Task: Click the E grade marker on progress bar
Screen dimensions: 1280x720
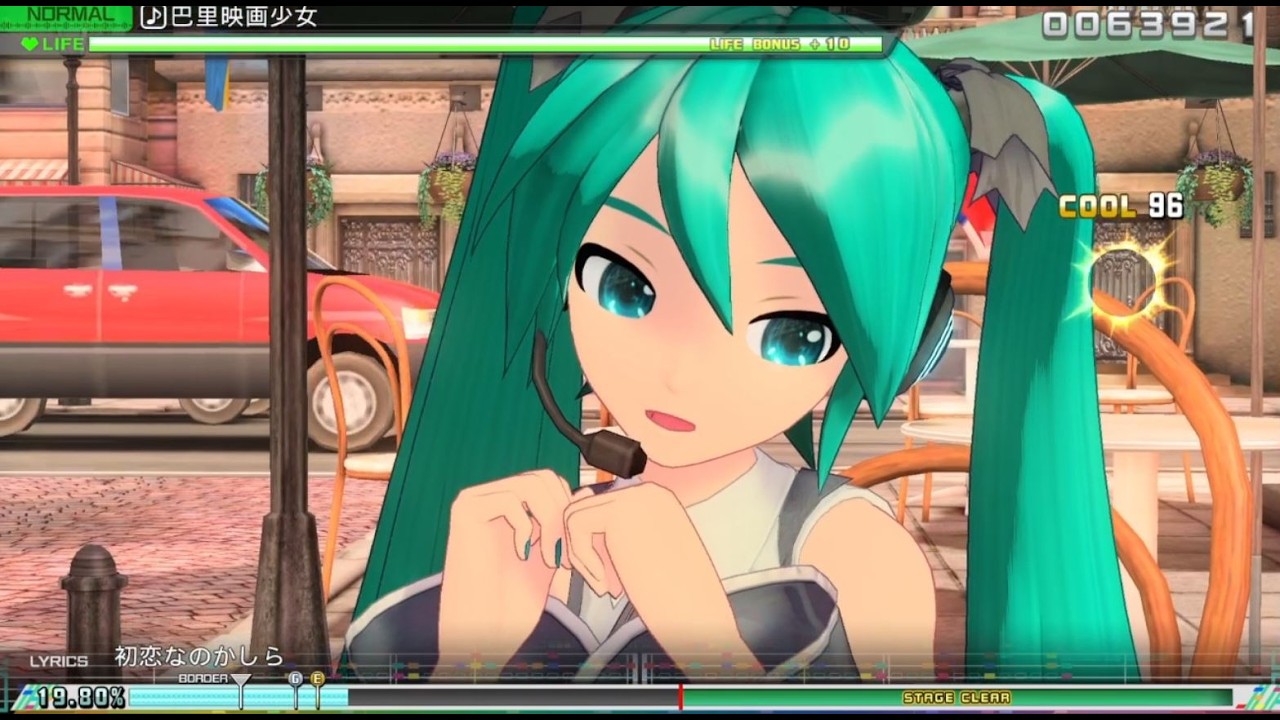Action: [x=318, y=678]
